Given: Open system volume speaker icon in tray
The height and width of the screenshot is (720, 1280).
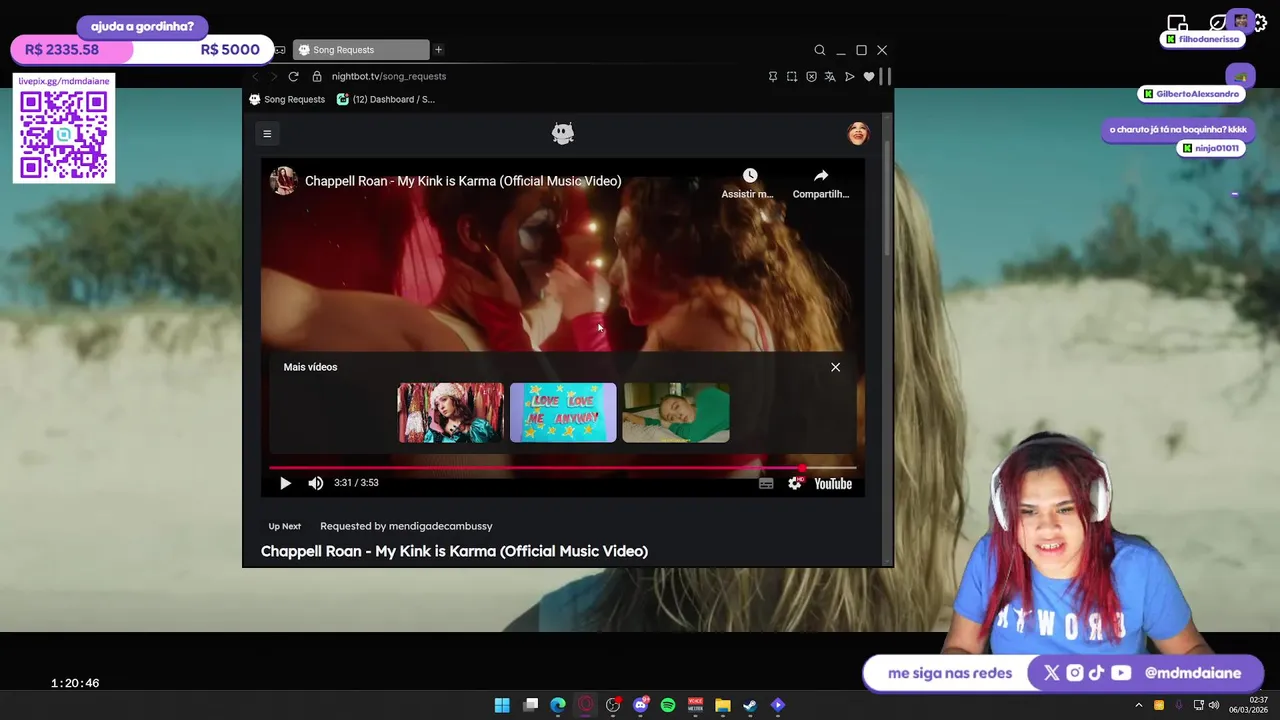Looking at the screenshot, I should click(1214, 705).
